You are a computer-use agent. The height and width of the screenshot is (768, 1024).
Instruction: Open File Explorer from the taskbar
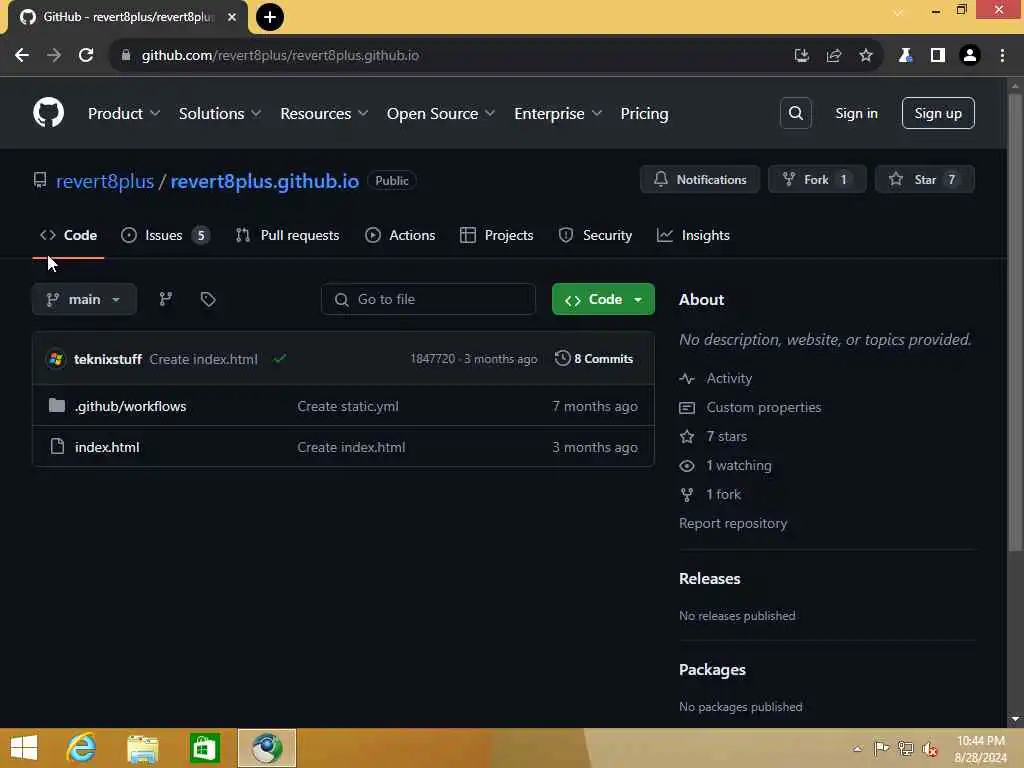[142, 748]
